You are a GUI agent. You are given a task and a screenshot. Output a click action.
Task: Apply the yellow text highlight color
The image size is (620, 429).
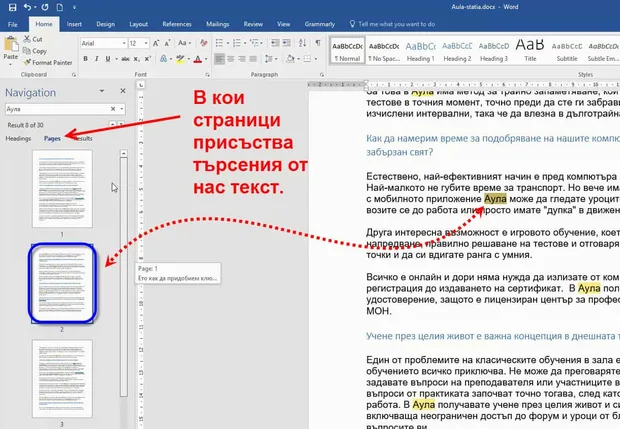pyautogui.click(x=180, y=59)
